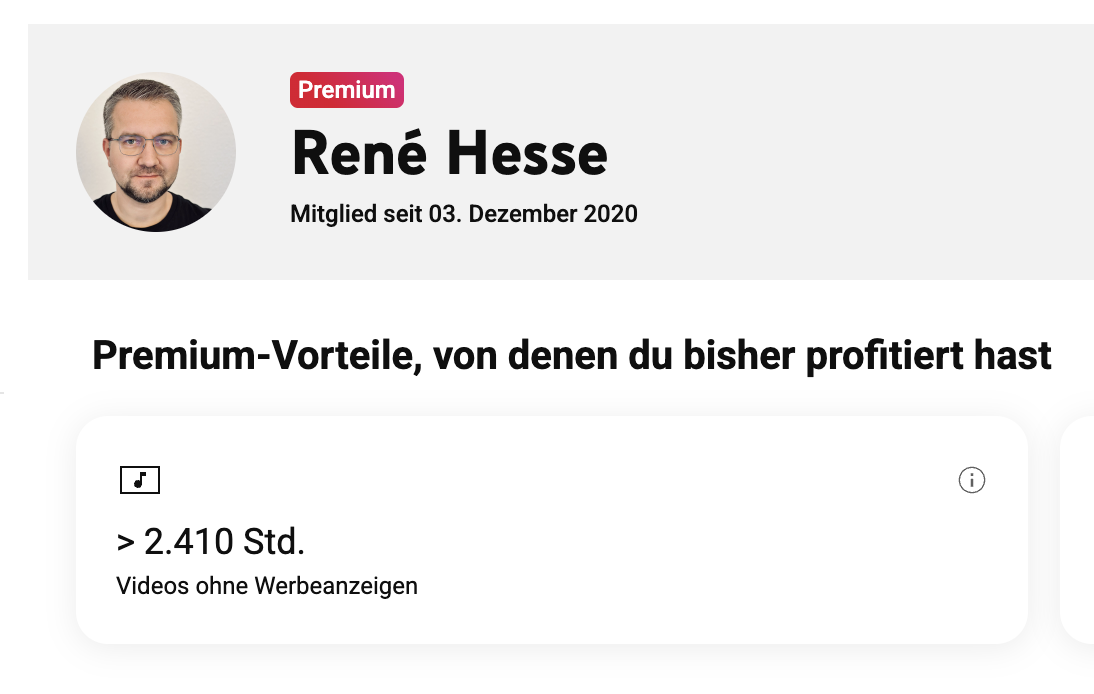Open René Hesse's round profile picture
Viewport: 1094px width, 694px height.
point(156,152)
